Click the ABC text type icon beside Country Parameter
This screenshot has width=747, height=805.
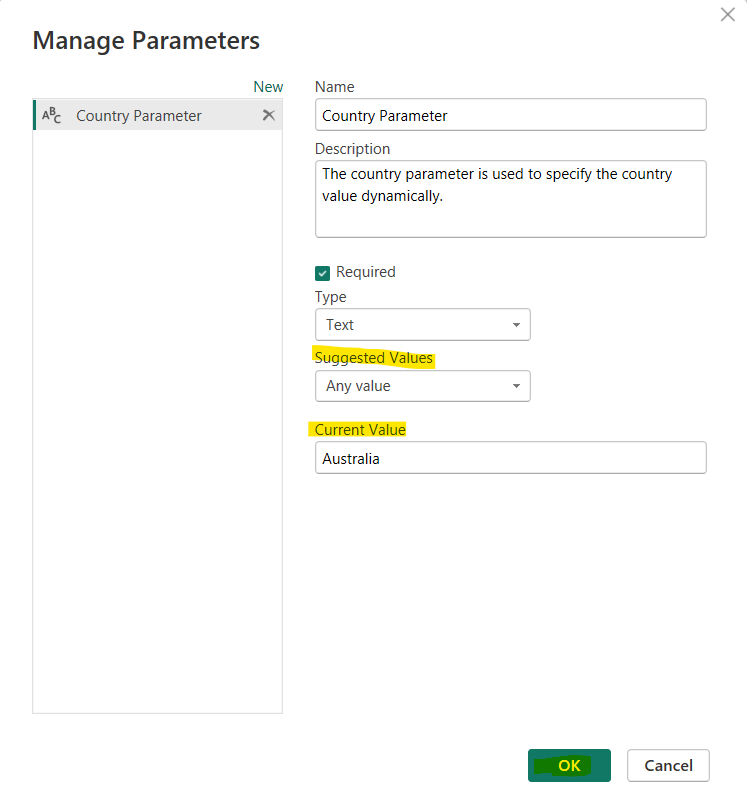(x=50, y=115)
